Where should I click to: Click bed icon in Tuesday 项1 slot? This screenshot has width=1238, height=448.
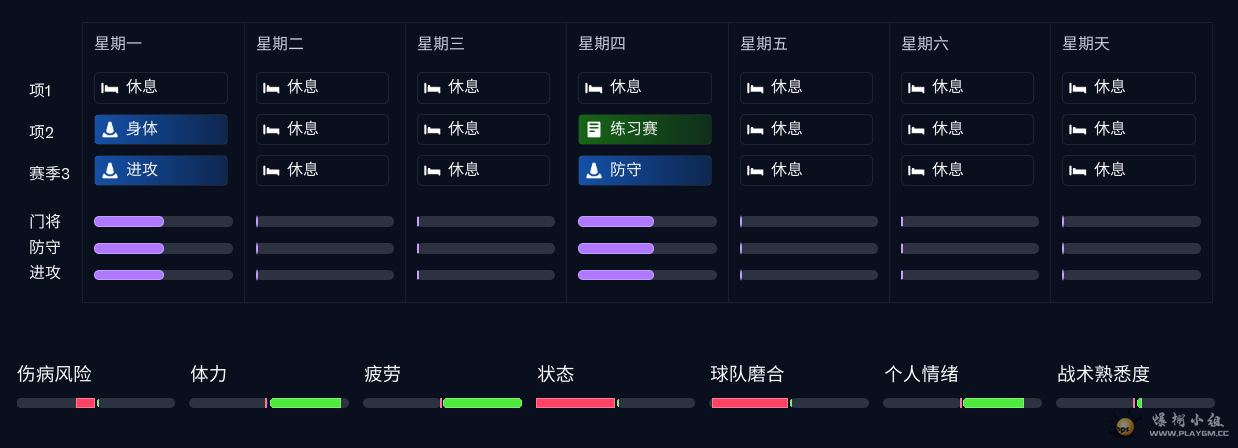[271, 88]
